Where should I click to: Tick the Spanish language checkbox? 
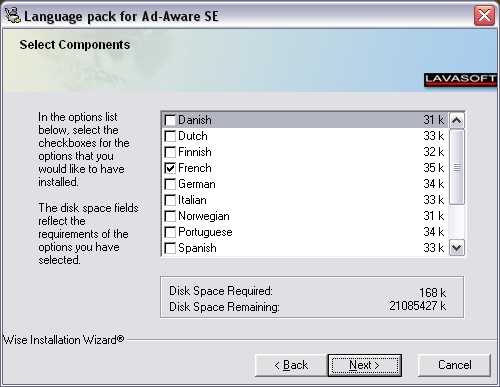(170, 248)
